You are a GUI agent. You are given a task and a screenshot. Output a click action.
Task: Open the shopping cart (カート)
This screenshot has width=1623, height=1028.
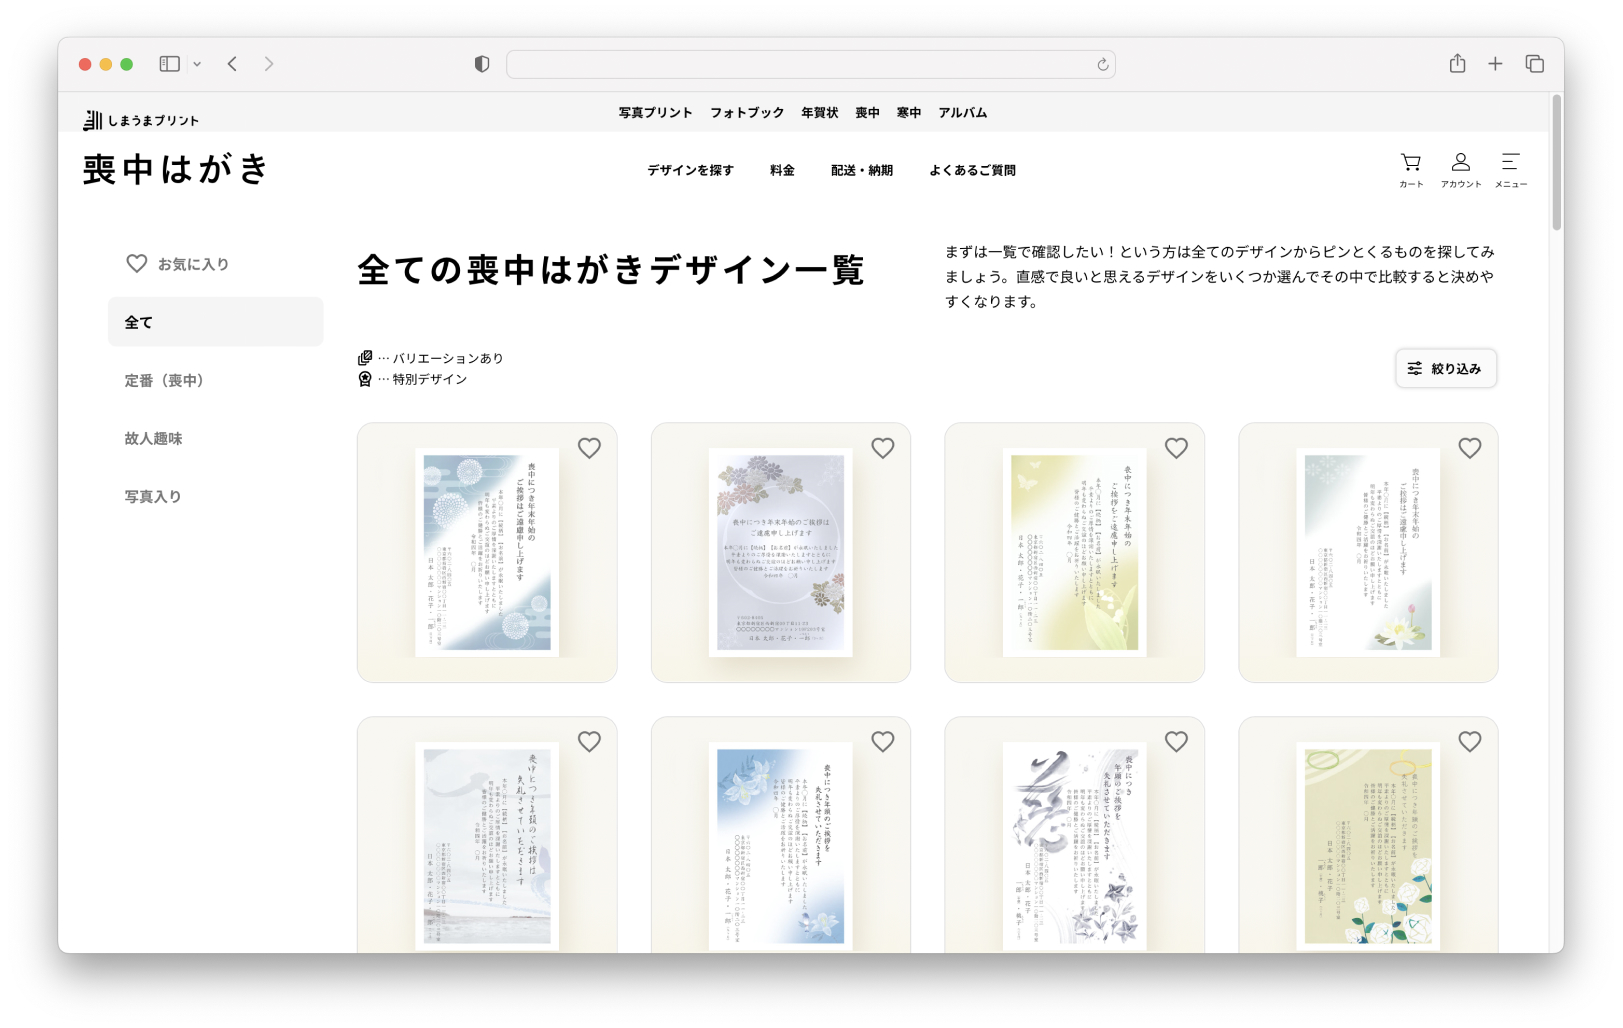pos(1410,169)
